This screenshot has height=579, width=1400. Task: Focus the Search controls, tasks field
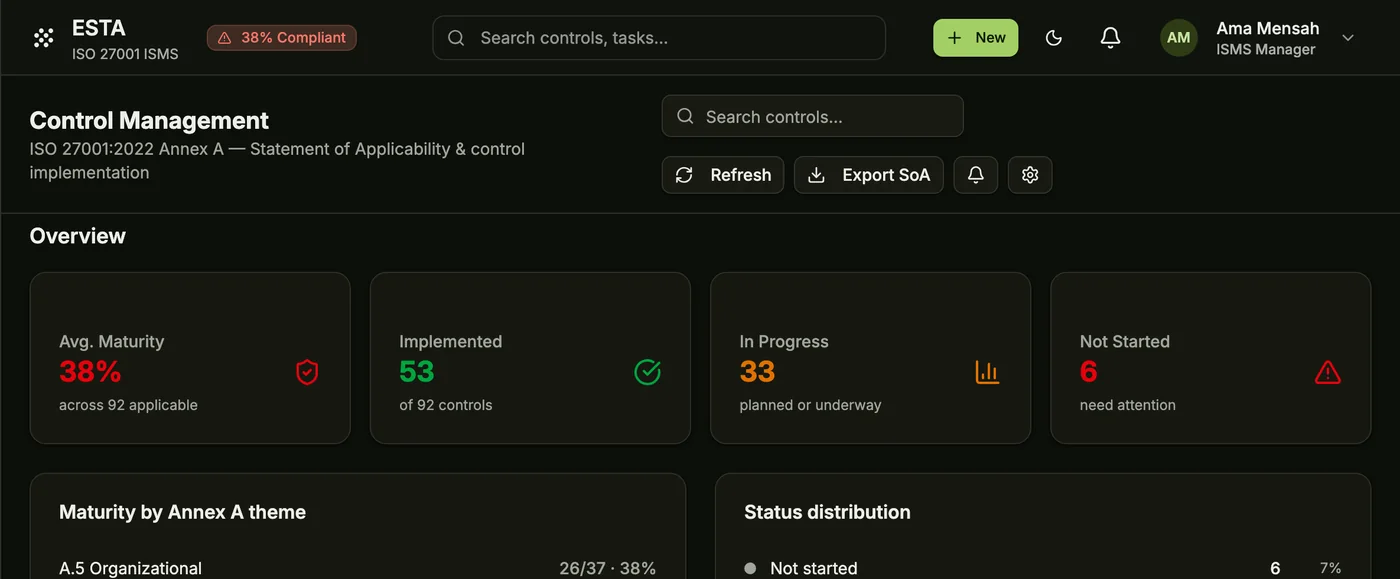(x=659, y=38)
